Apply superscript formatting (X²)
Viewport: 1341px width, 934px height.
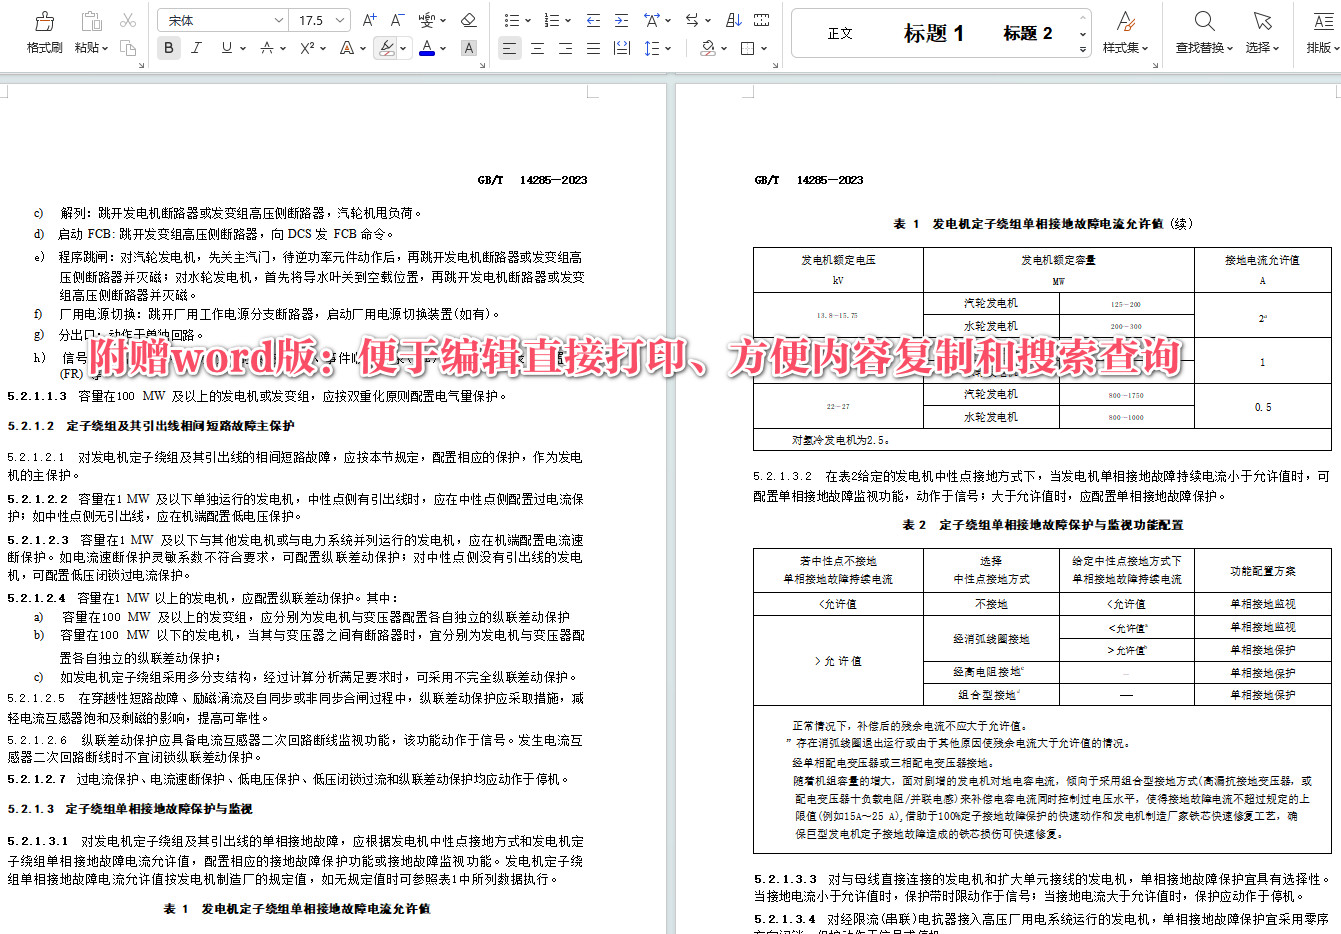pyautogui.click(x=306, y=47)
